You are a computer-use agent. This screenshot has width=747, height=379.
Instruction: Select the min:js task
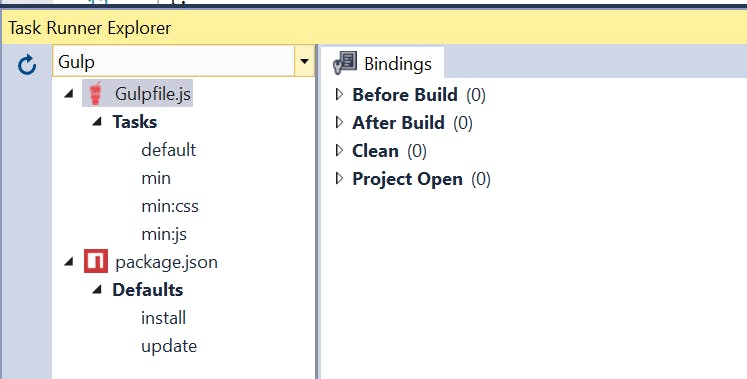click(x=164, y=234)
